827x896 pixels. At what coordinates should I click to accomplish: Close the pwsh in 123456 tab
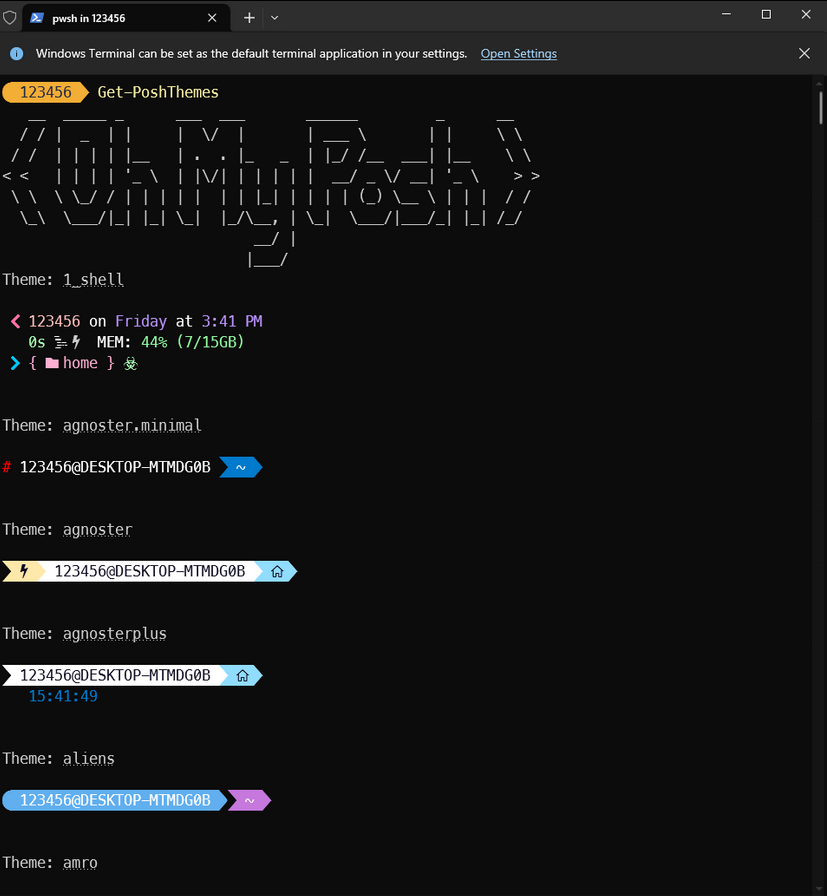click(210, 17)
